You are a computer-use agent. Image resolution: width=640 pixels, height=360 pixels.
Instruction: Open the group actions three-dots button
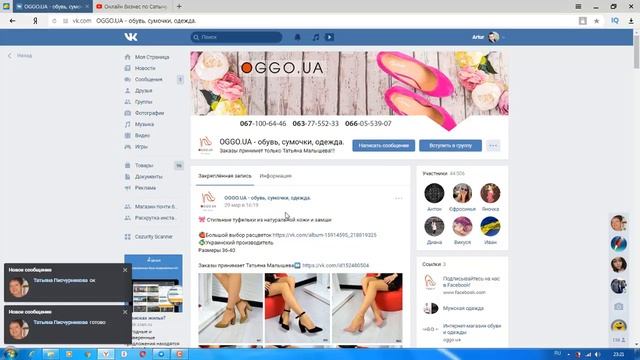click(x=493, y=146)
